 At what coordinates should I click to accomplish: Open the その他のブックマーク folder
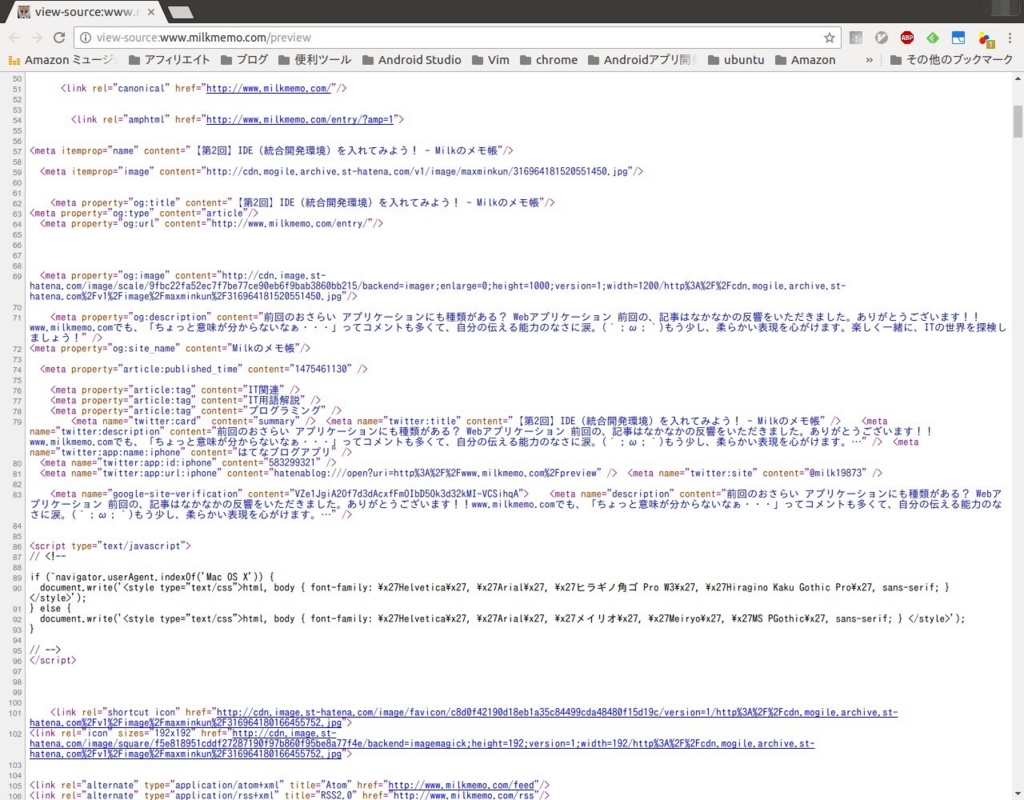[951, 59]
